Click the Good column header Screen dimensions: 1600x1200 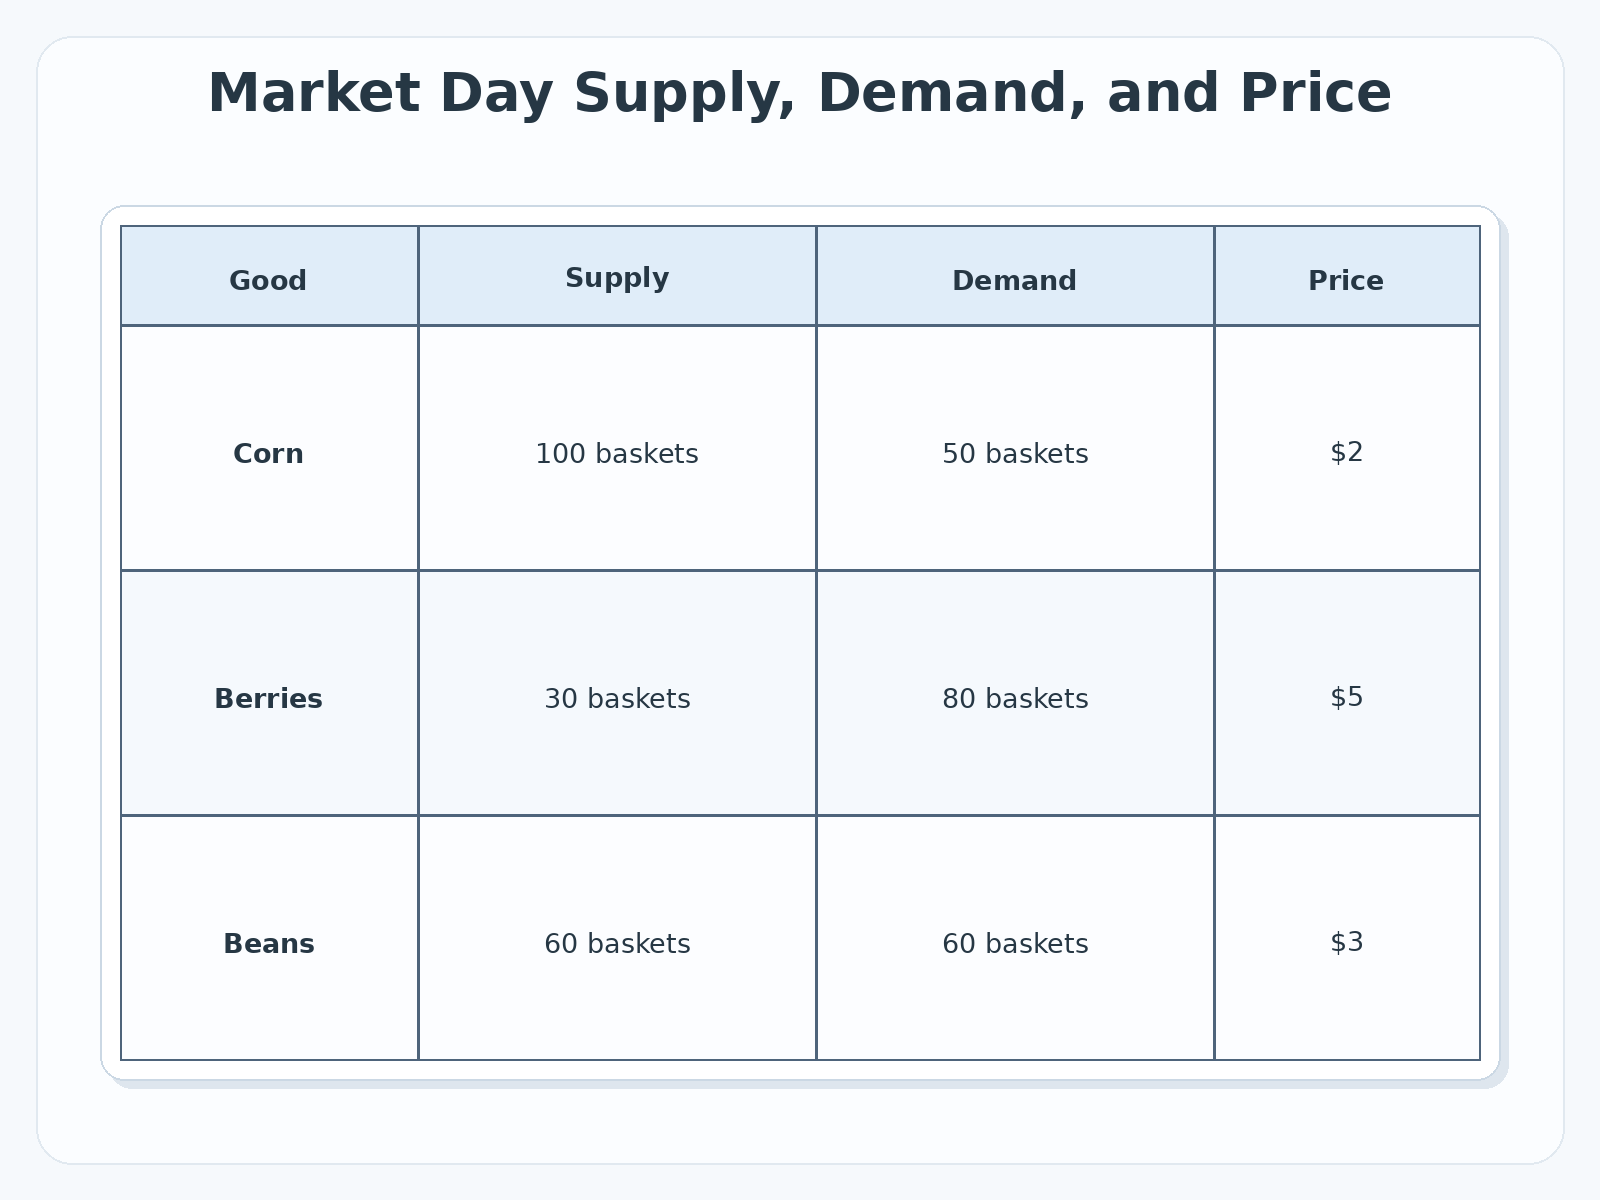pos(269,276)
